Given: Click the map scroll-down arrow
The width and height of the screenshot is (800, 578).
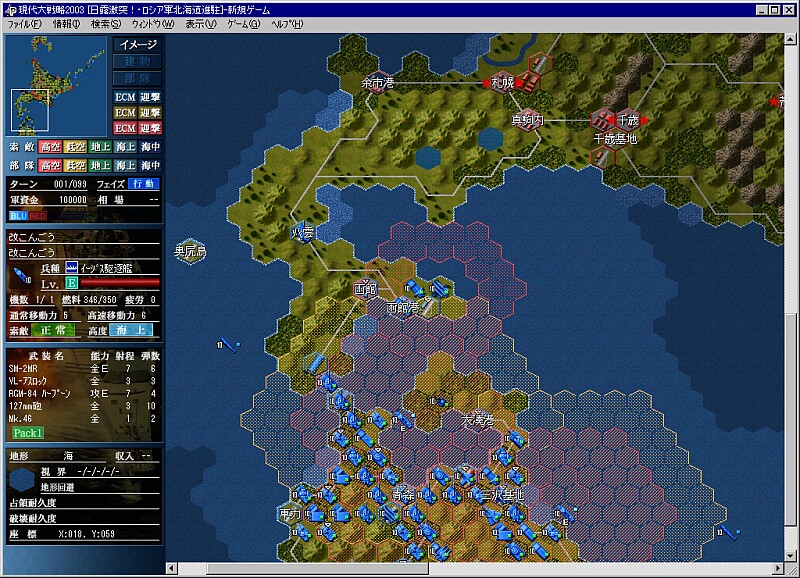Looking at the screenshot, I should coord(790,556).
